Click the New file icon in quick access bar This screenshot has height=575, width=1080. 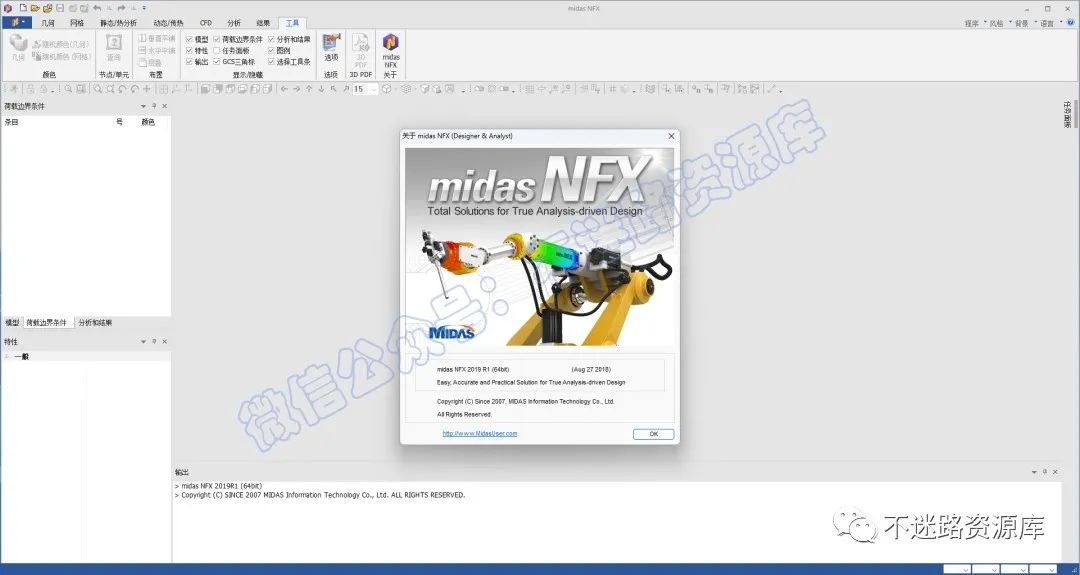23,8
